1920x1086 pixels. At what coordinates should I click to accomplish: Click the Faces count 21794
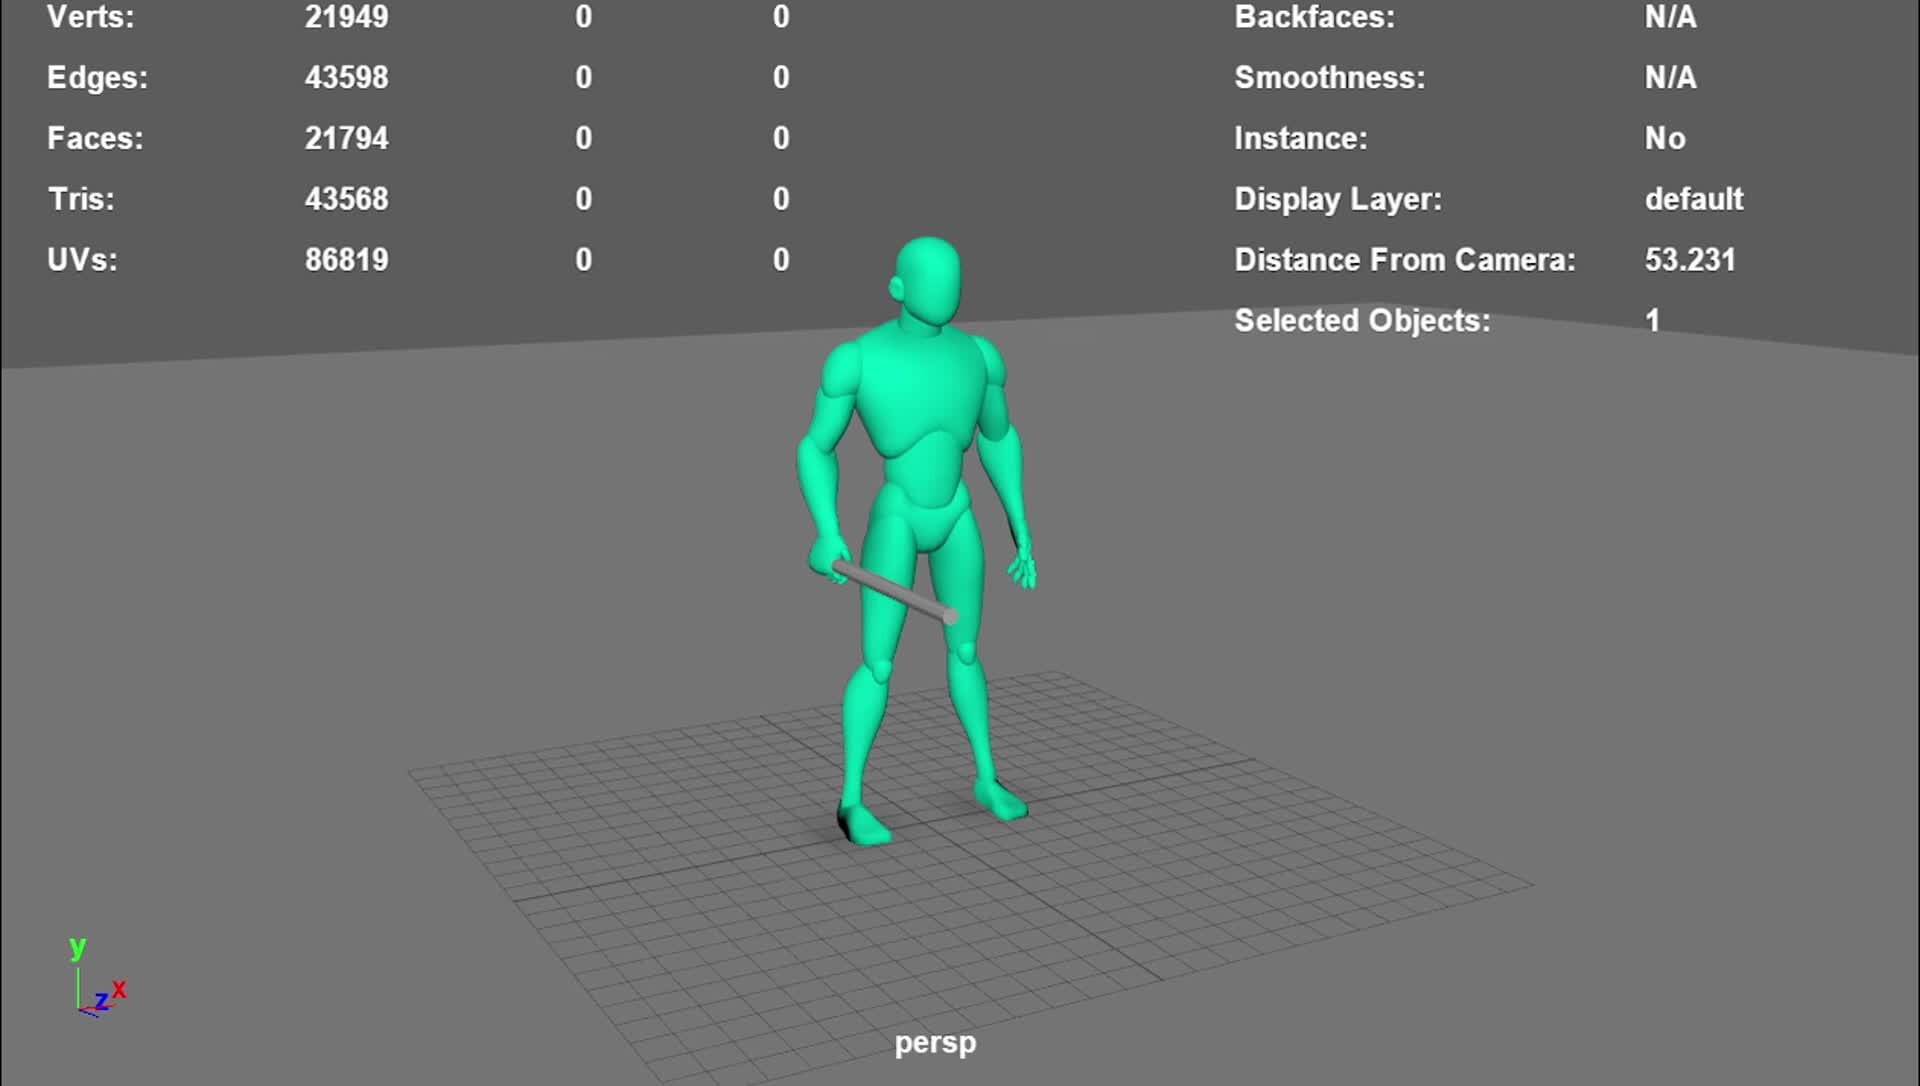tap(346, 138)
